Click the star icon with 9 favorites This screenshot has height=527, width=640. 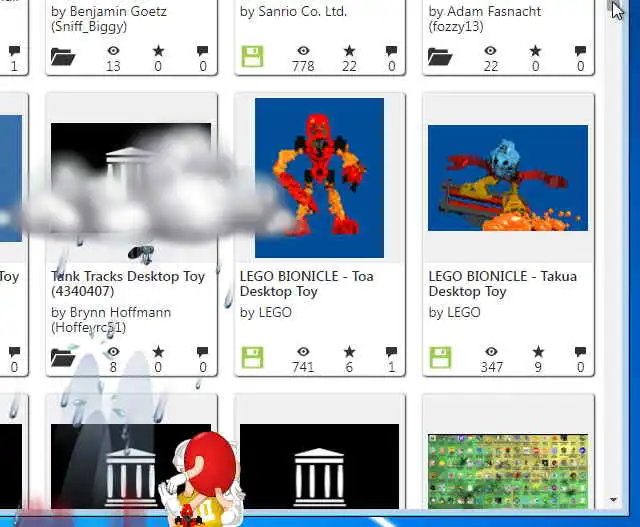click(538, 351)
